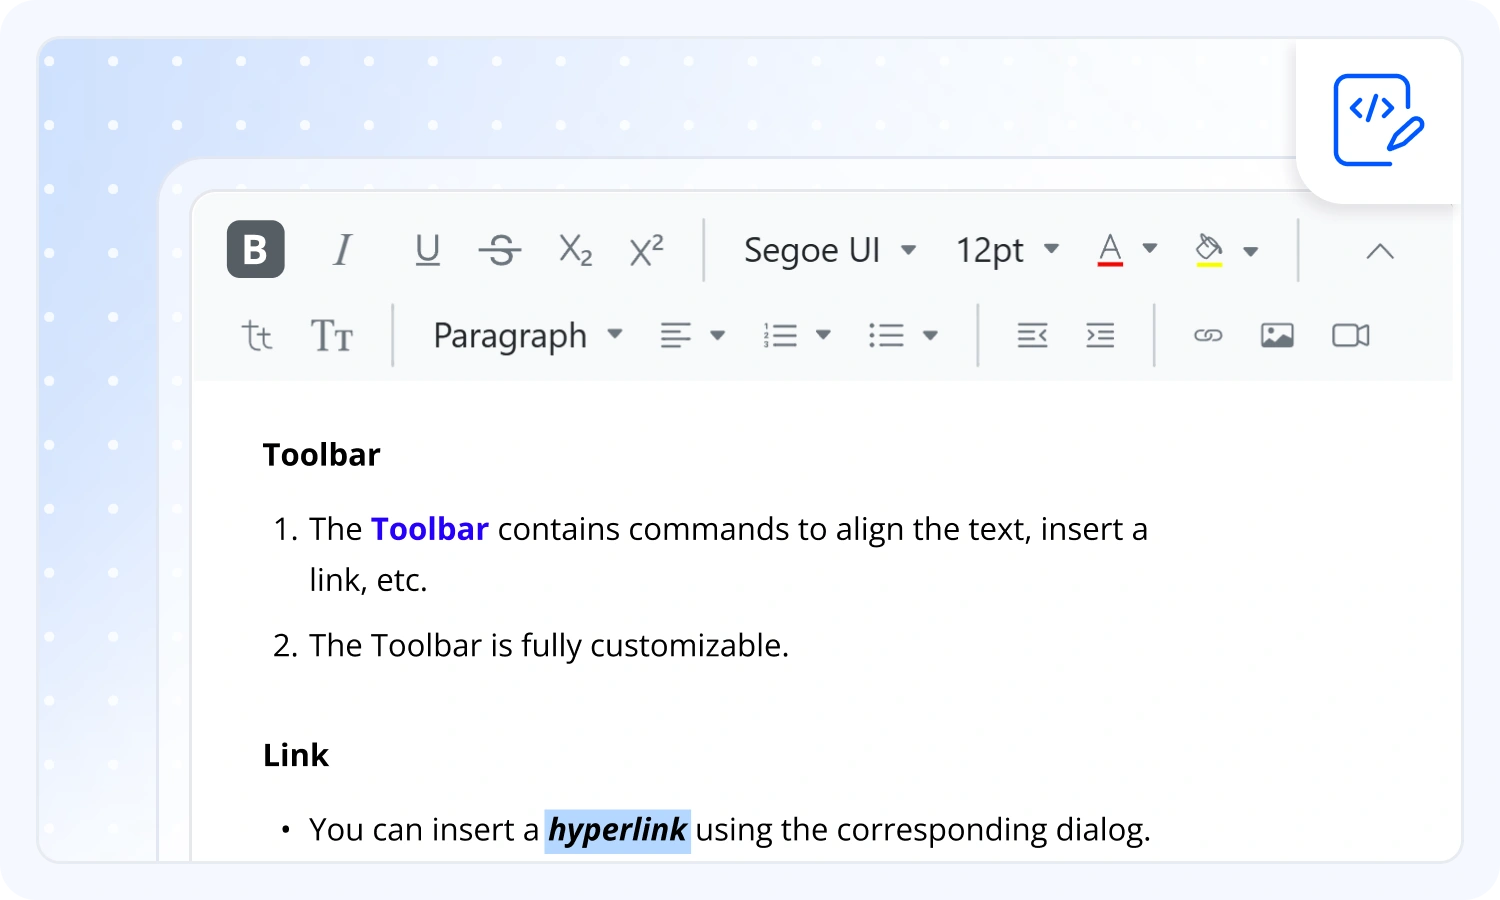The height and width of the screenshot is (900, 1500).
Task: Click the blue Toolbar text
Action: click(430, 528)
